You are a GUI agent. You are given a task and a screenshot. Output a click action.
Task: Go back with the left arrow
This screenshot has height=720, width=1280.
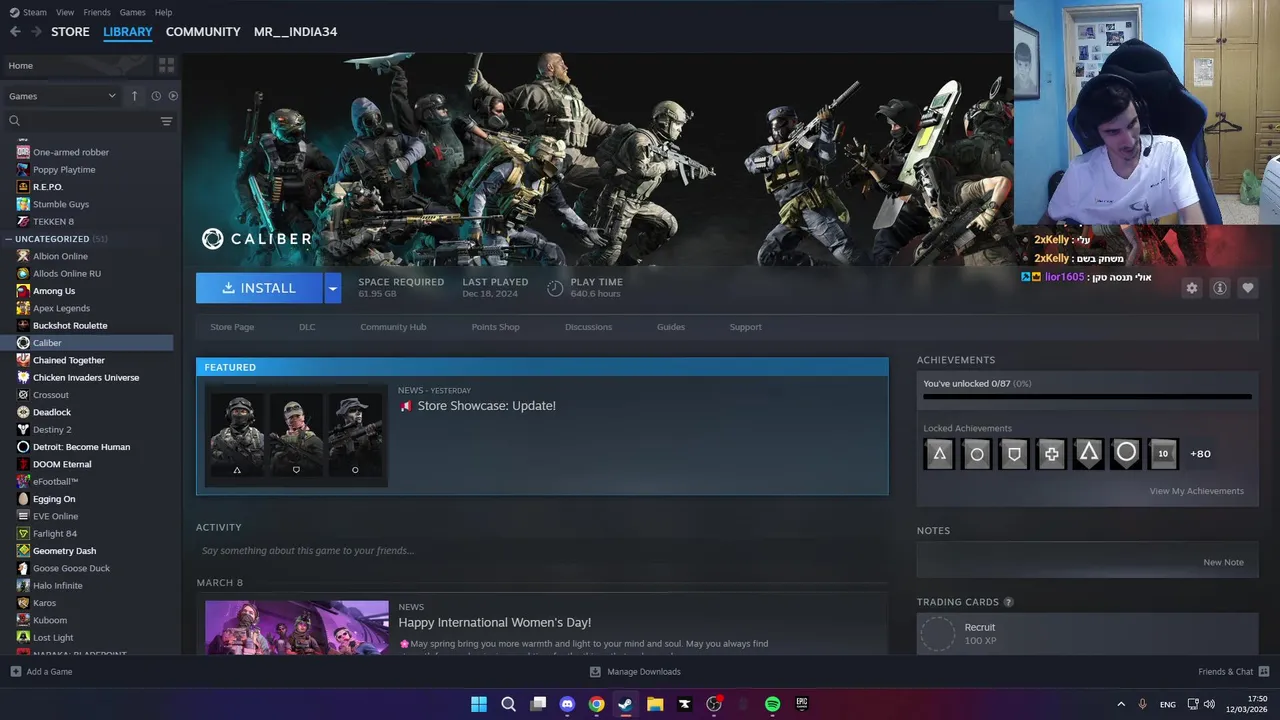15,32
